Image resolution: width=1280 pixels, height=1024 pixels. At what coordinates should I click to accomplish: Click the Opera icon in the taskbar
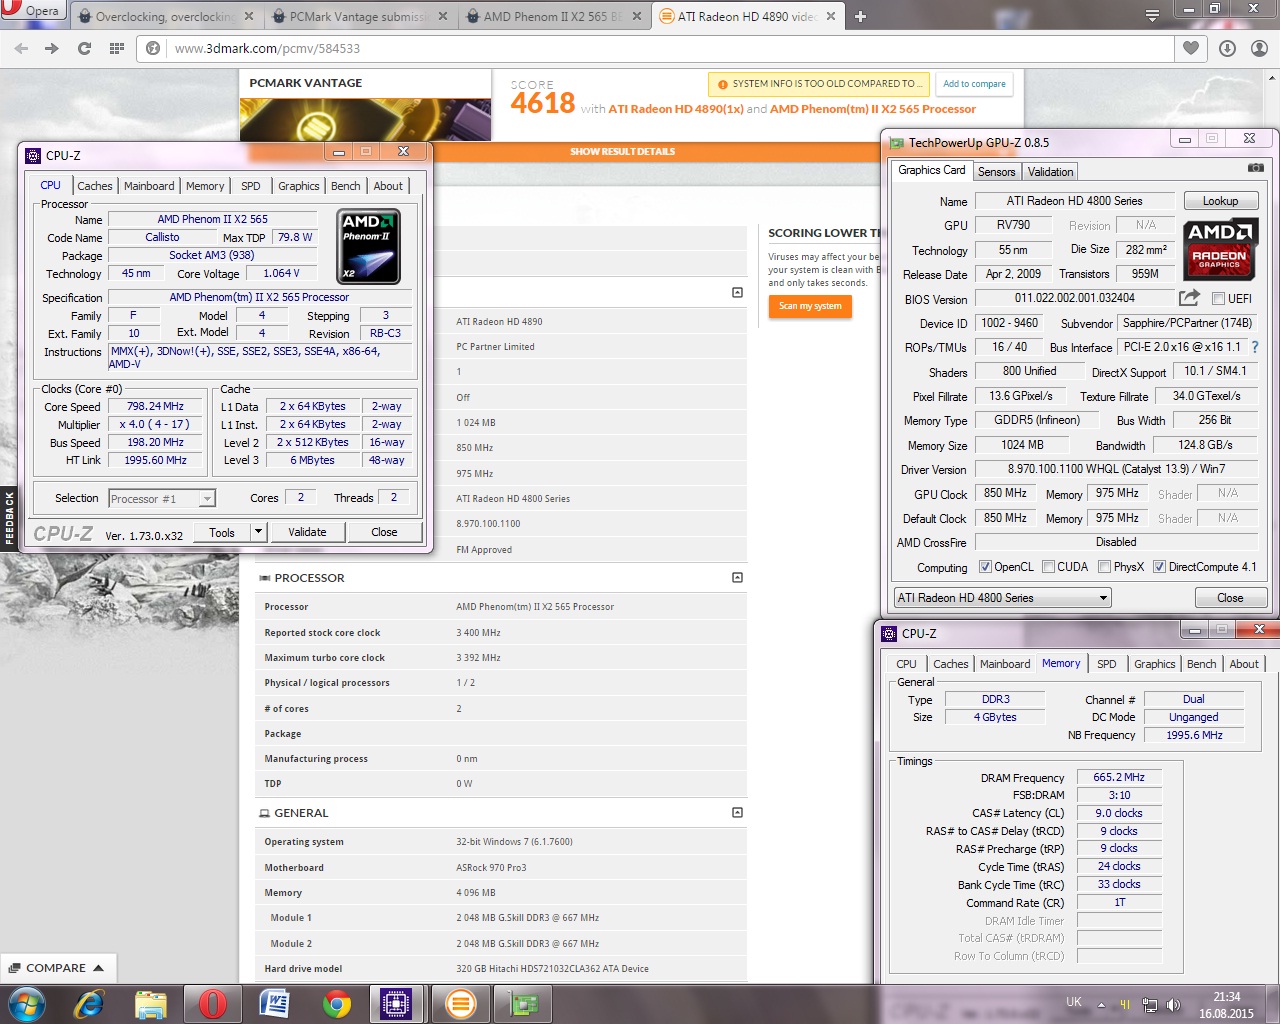pyautogui.click(x=213, y=1003)
